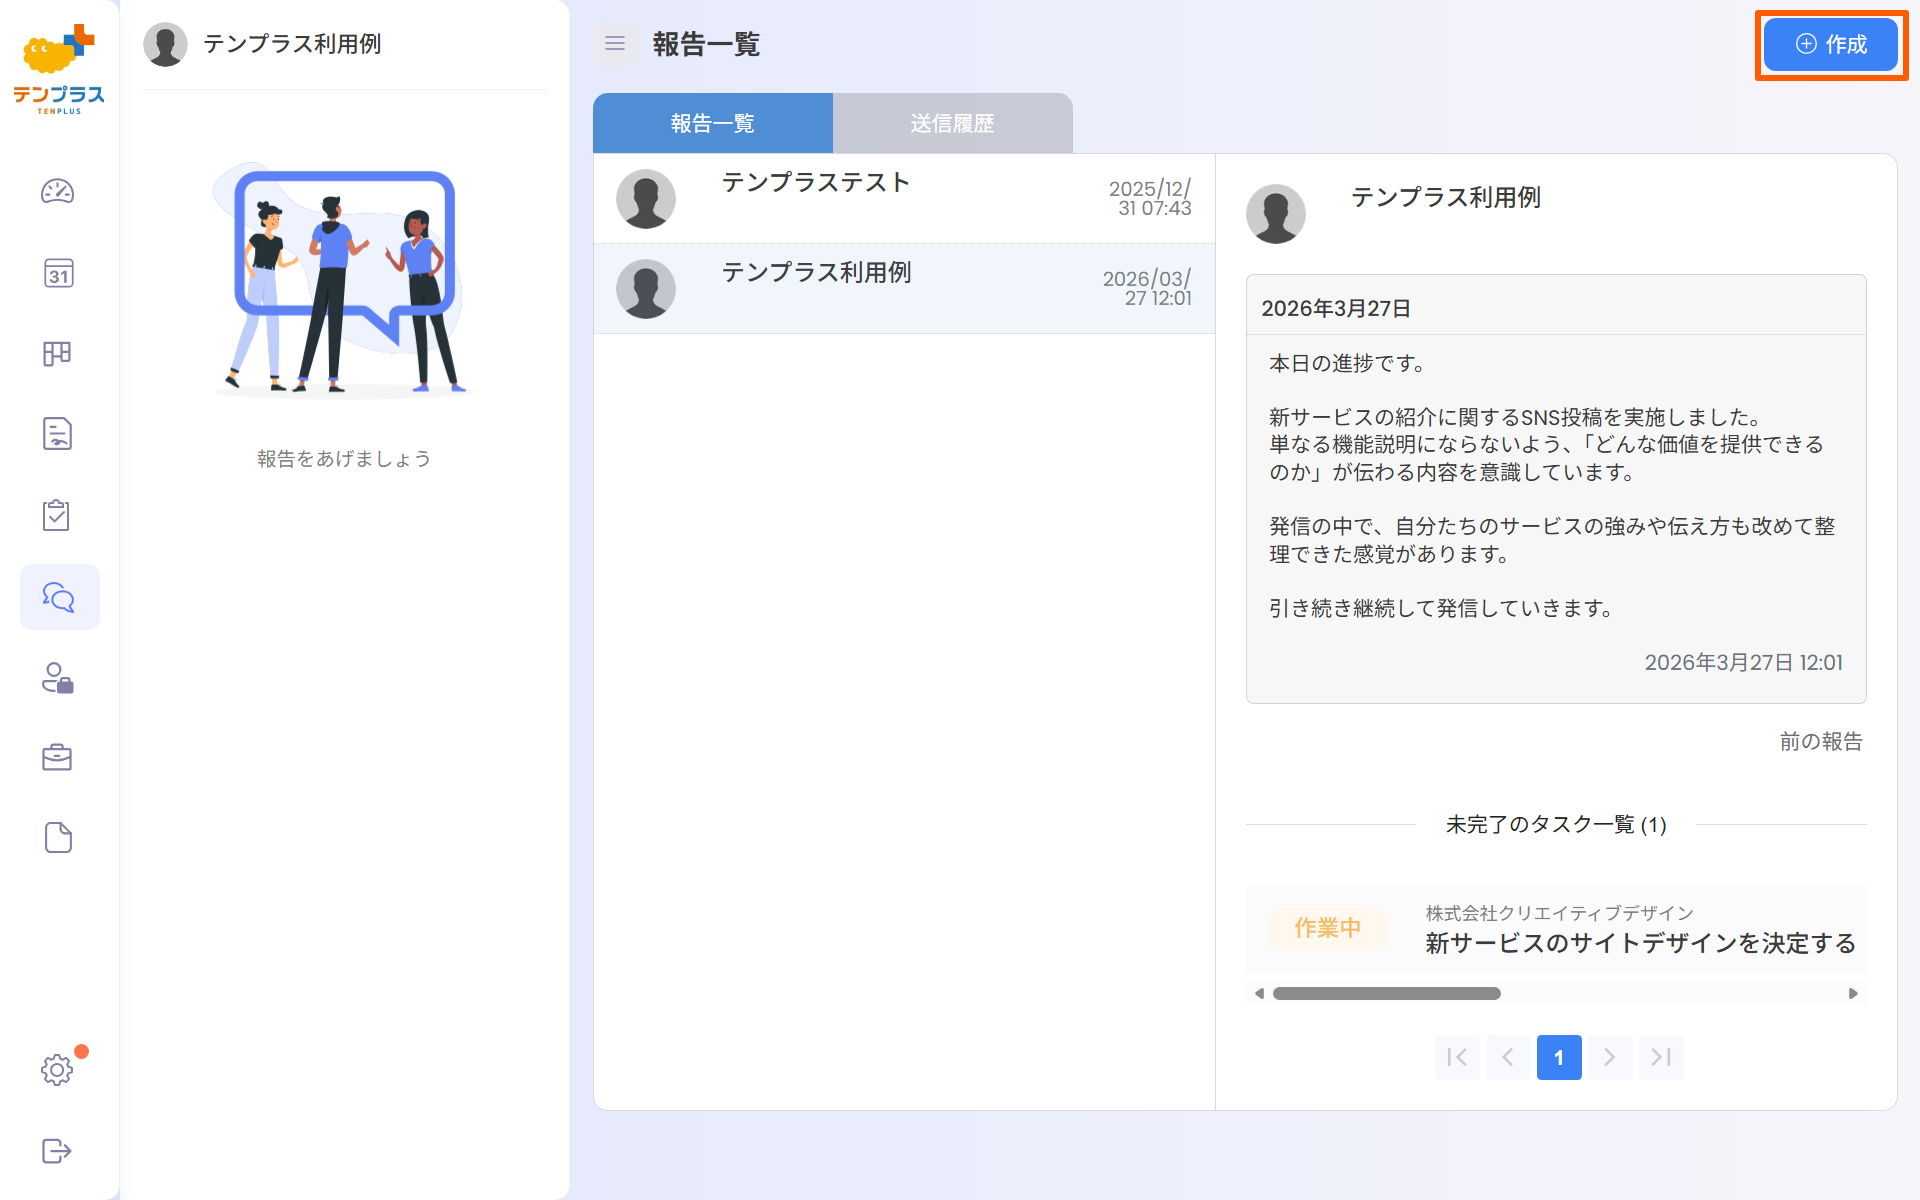Click the line 本日の進捗です。

1348,363
